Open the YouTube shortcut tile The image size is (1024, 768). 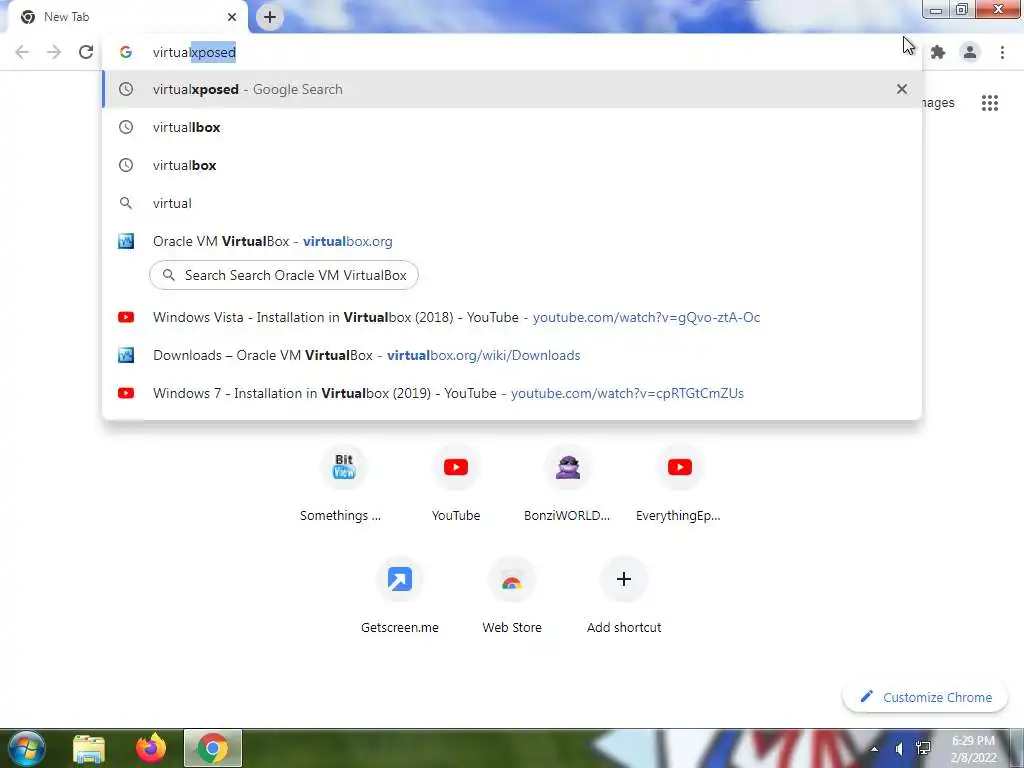456,483
